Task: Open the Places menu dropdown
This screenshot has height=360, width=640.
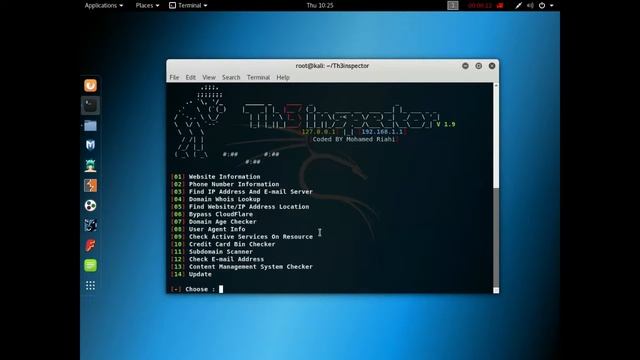Action: pyautogui.click(x=147, y=5)
